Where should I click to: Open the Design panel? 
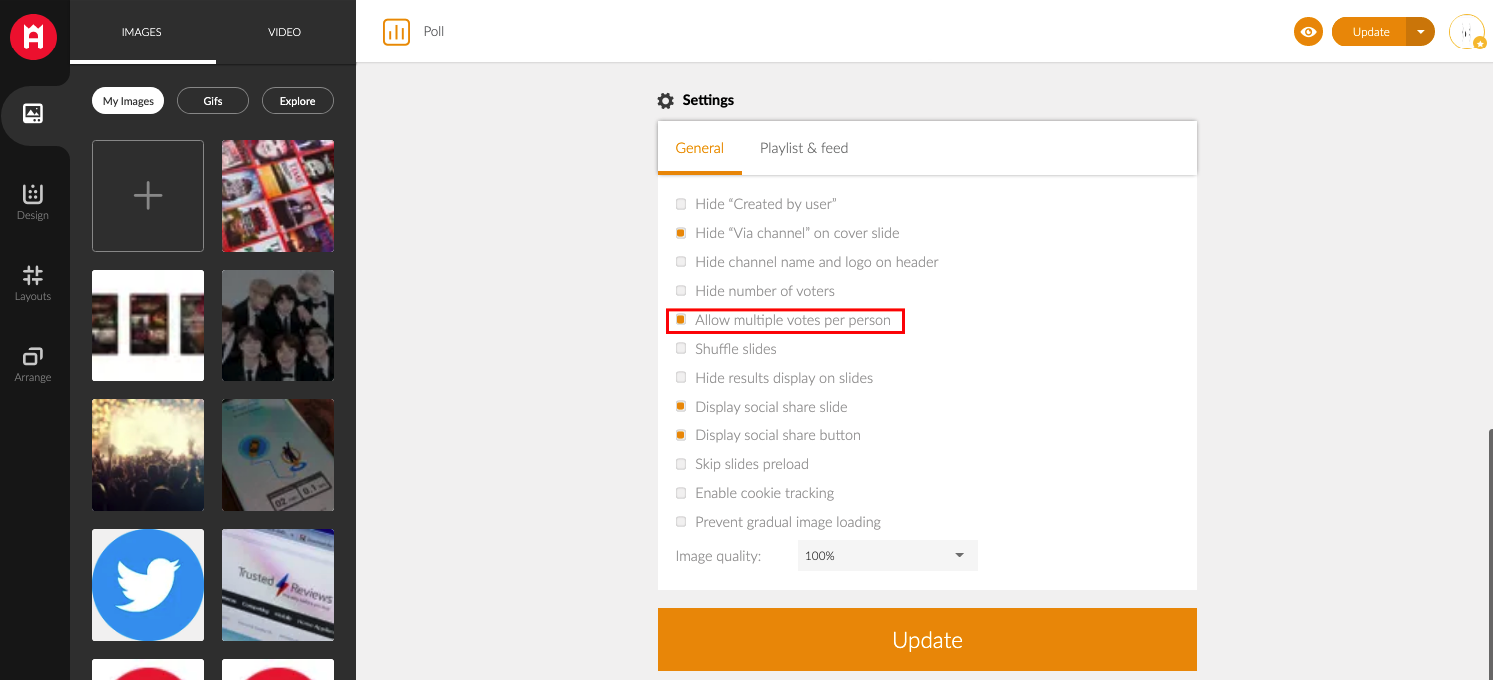coord(33,201)
